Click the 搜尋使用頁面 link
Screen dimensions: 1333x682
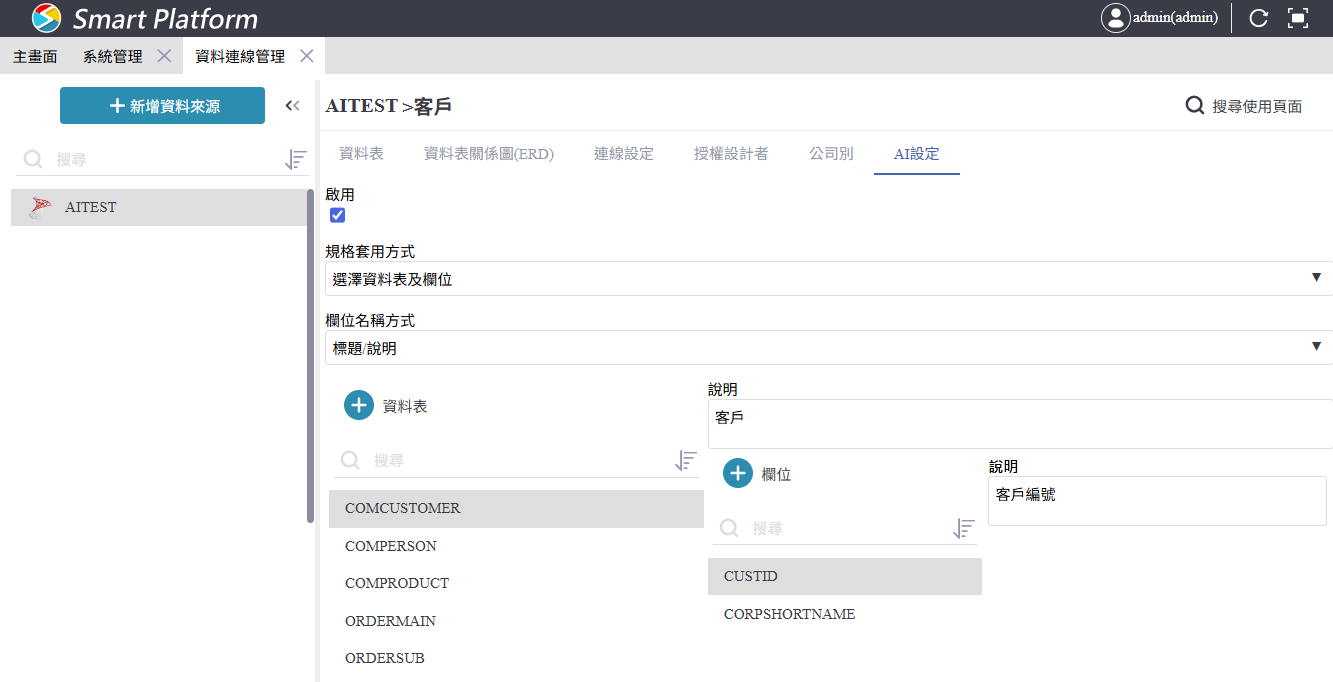(x=1244, y=104)
